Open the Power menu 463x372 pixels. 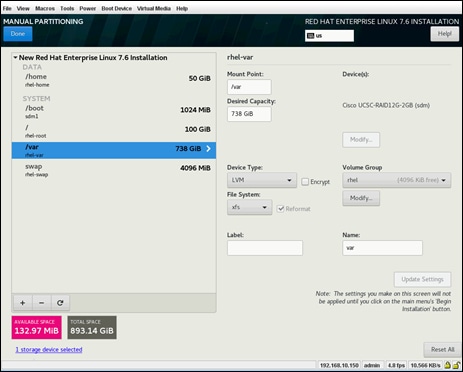[x=88, y=8]
